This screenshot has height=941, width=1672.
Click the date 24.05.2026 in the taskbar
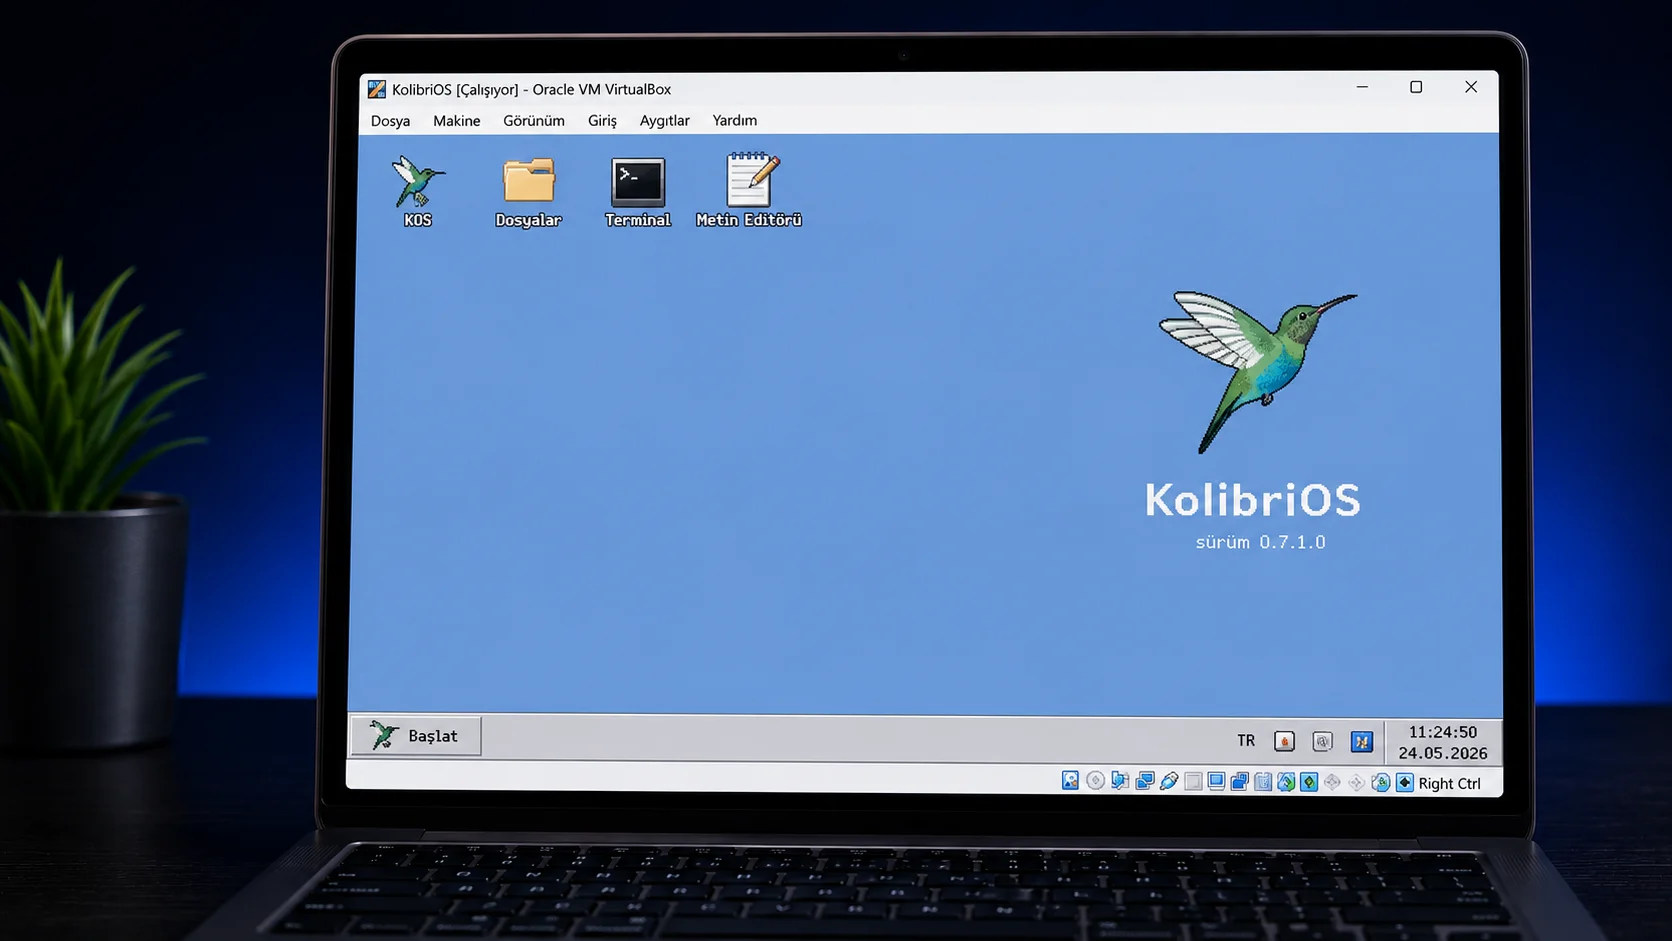click(x=1442, y=753)
